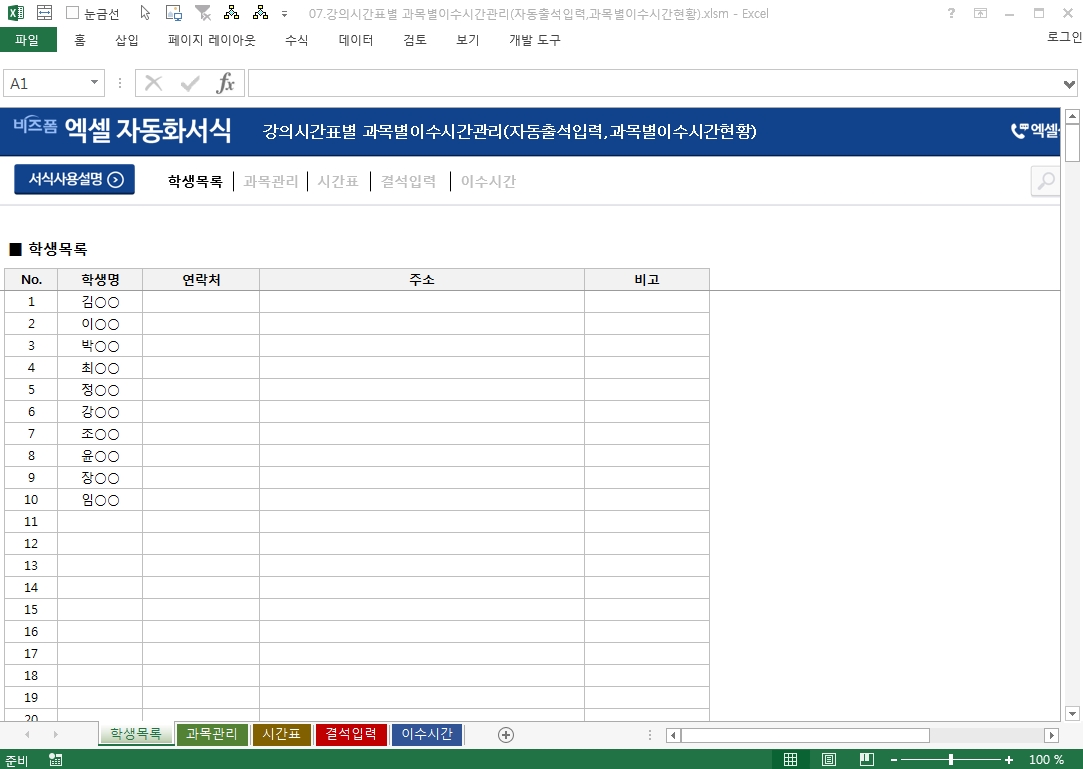Image resolution: width=1083 pixels, height=769 pixels.
Task: Open the 데이터 ribbon tab
Action: [x=356, y=40]
